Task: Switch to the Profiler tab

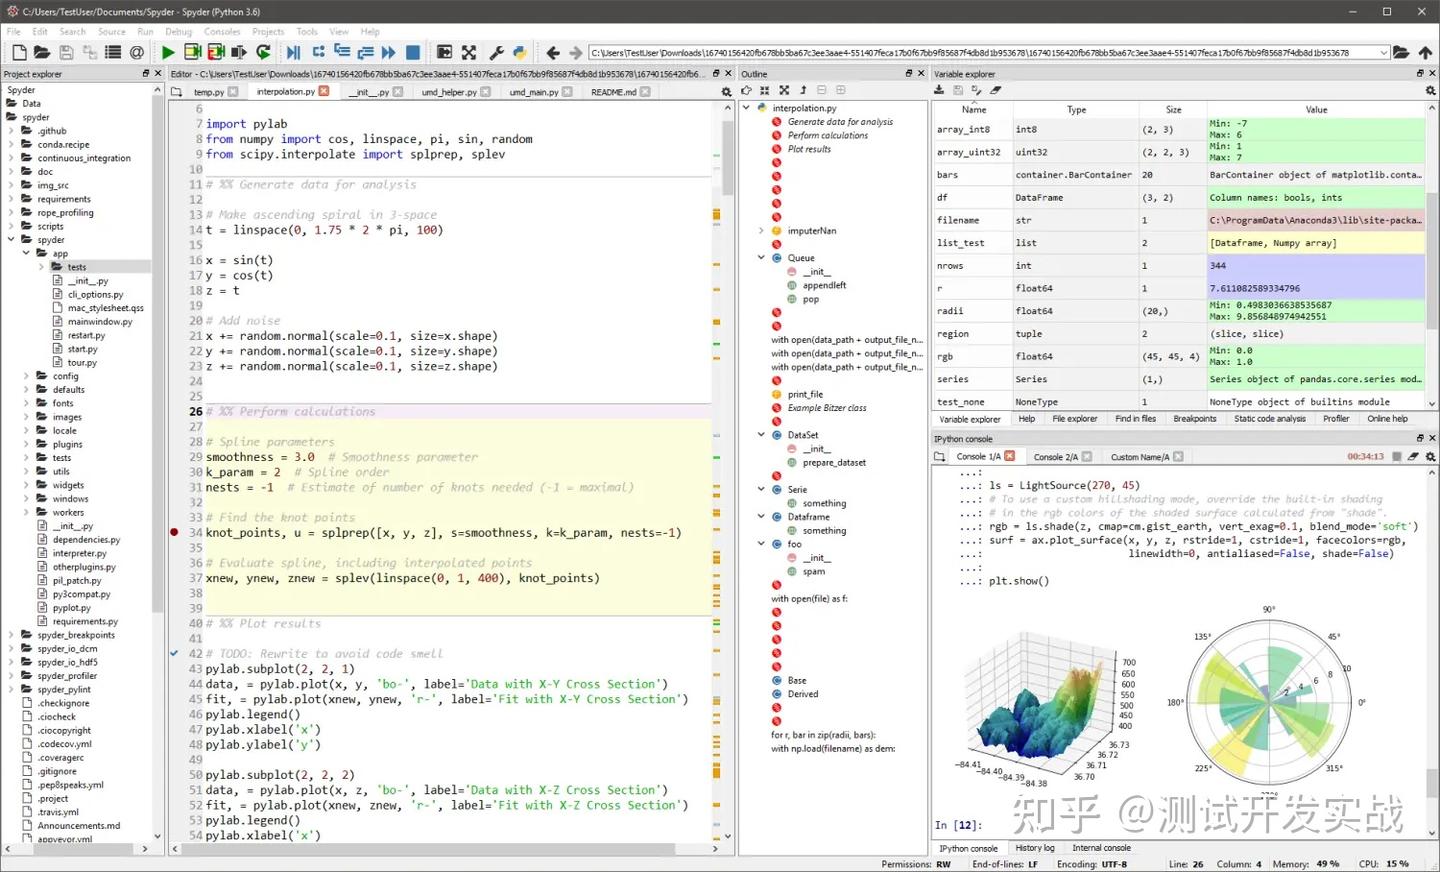Action: pyautogui.click(x=1336, y=419)
